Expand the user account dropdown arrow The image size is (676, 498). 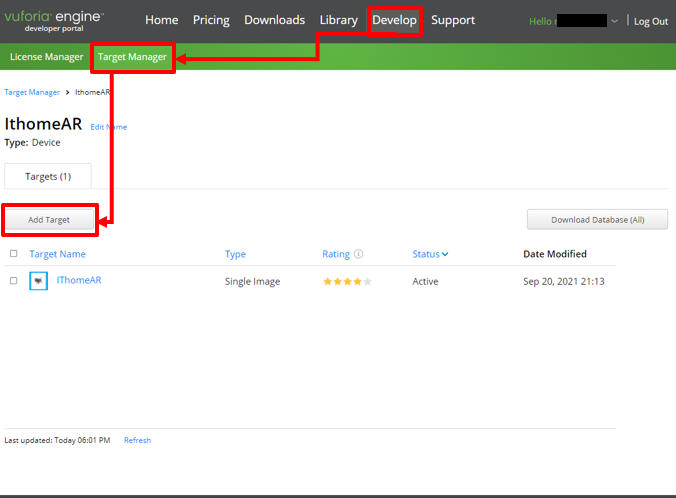click(x=615, y=21)
